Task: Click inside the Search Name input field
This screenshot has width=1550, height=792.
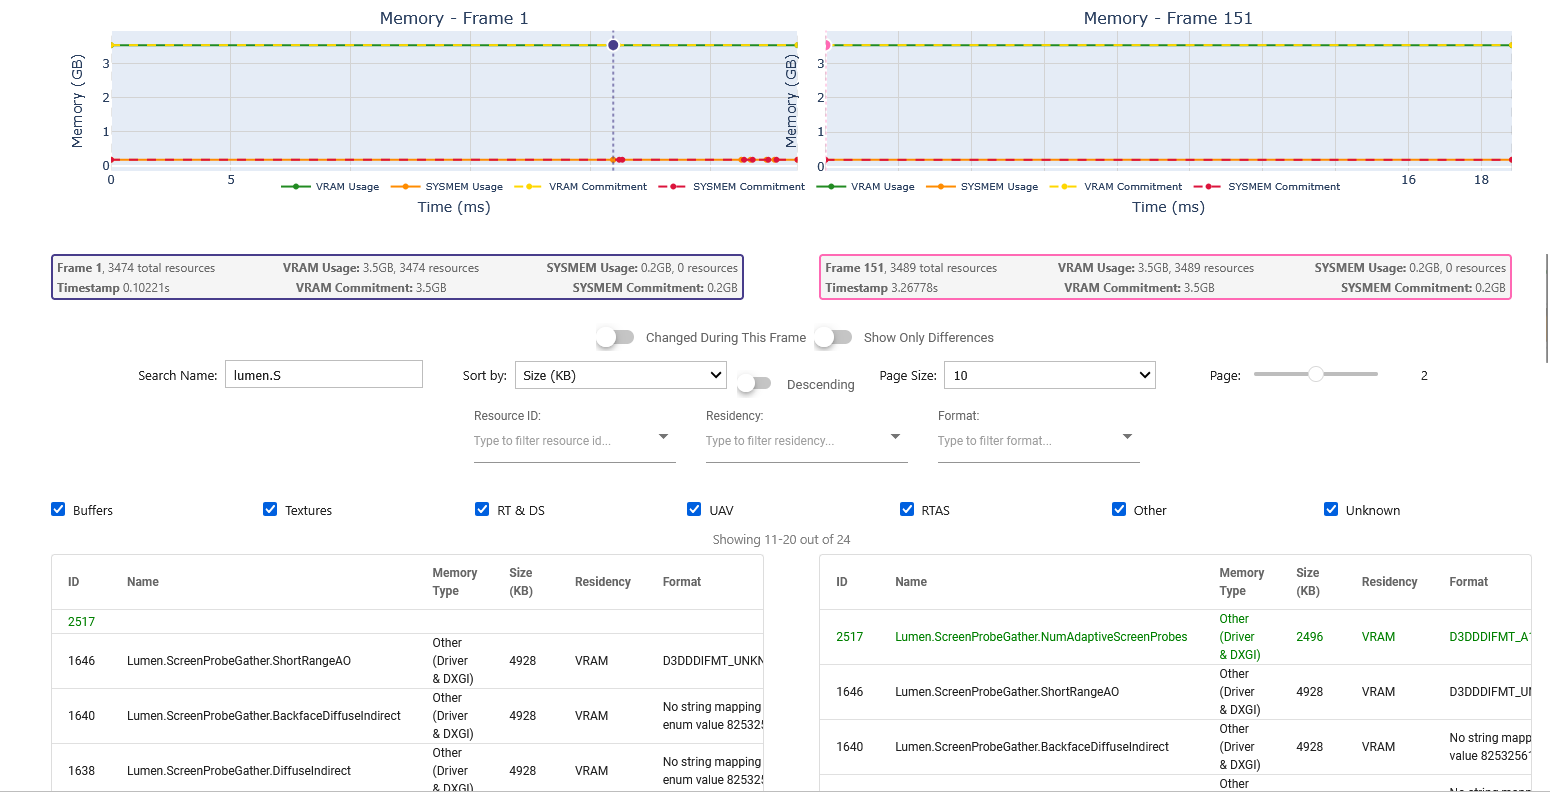Action: [x=323, y=374]
